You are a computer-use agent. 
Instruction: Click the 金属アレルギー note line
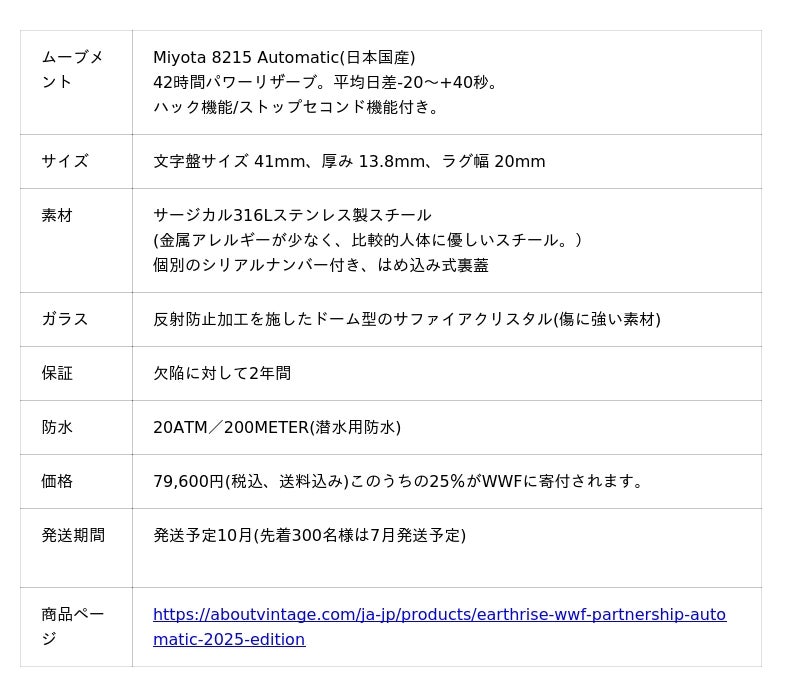click(368, 240)
